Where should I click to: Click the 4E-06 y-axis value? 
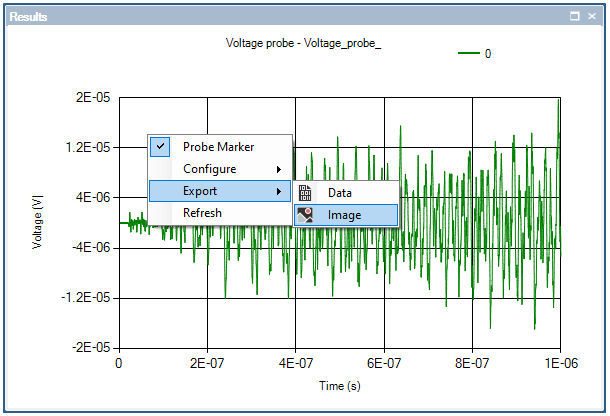tap(93, 197)
